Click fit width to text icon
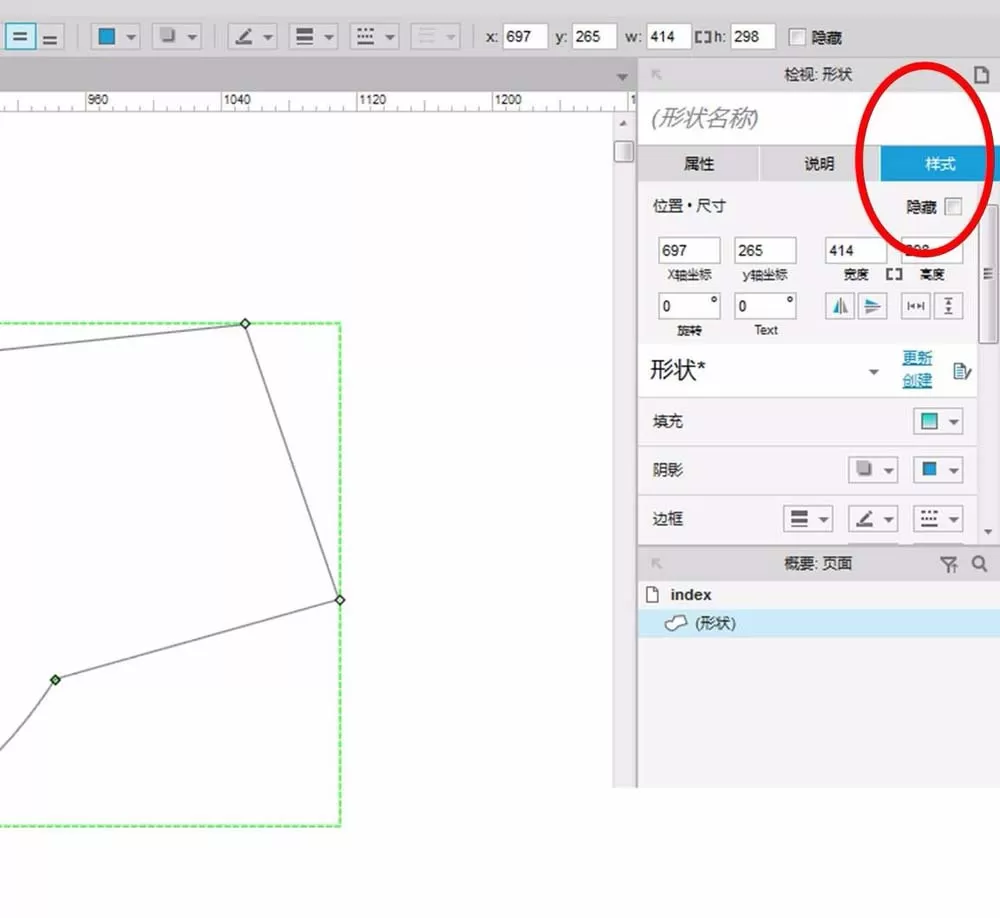 tap(916, 306)
